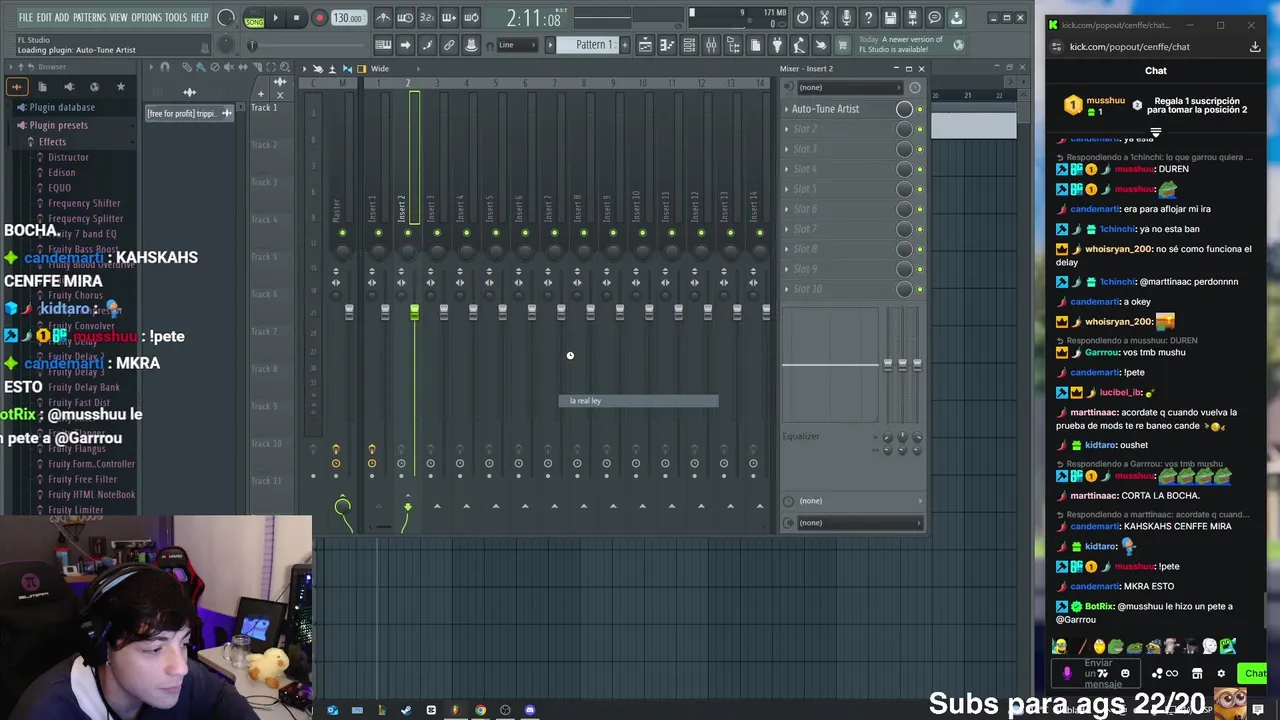Viewport: 1280px width, 720px height.
Task: Select Insert 3 mixer track
Action: (431, 208)
